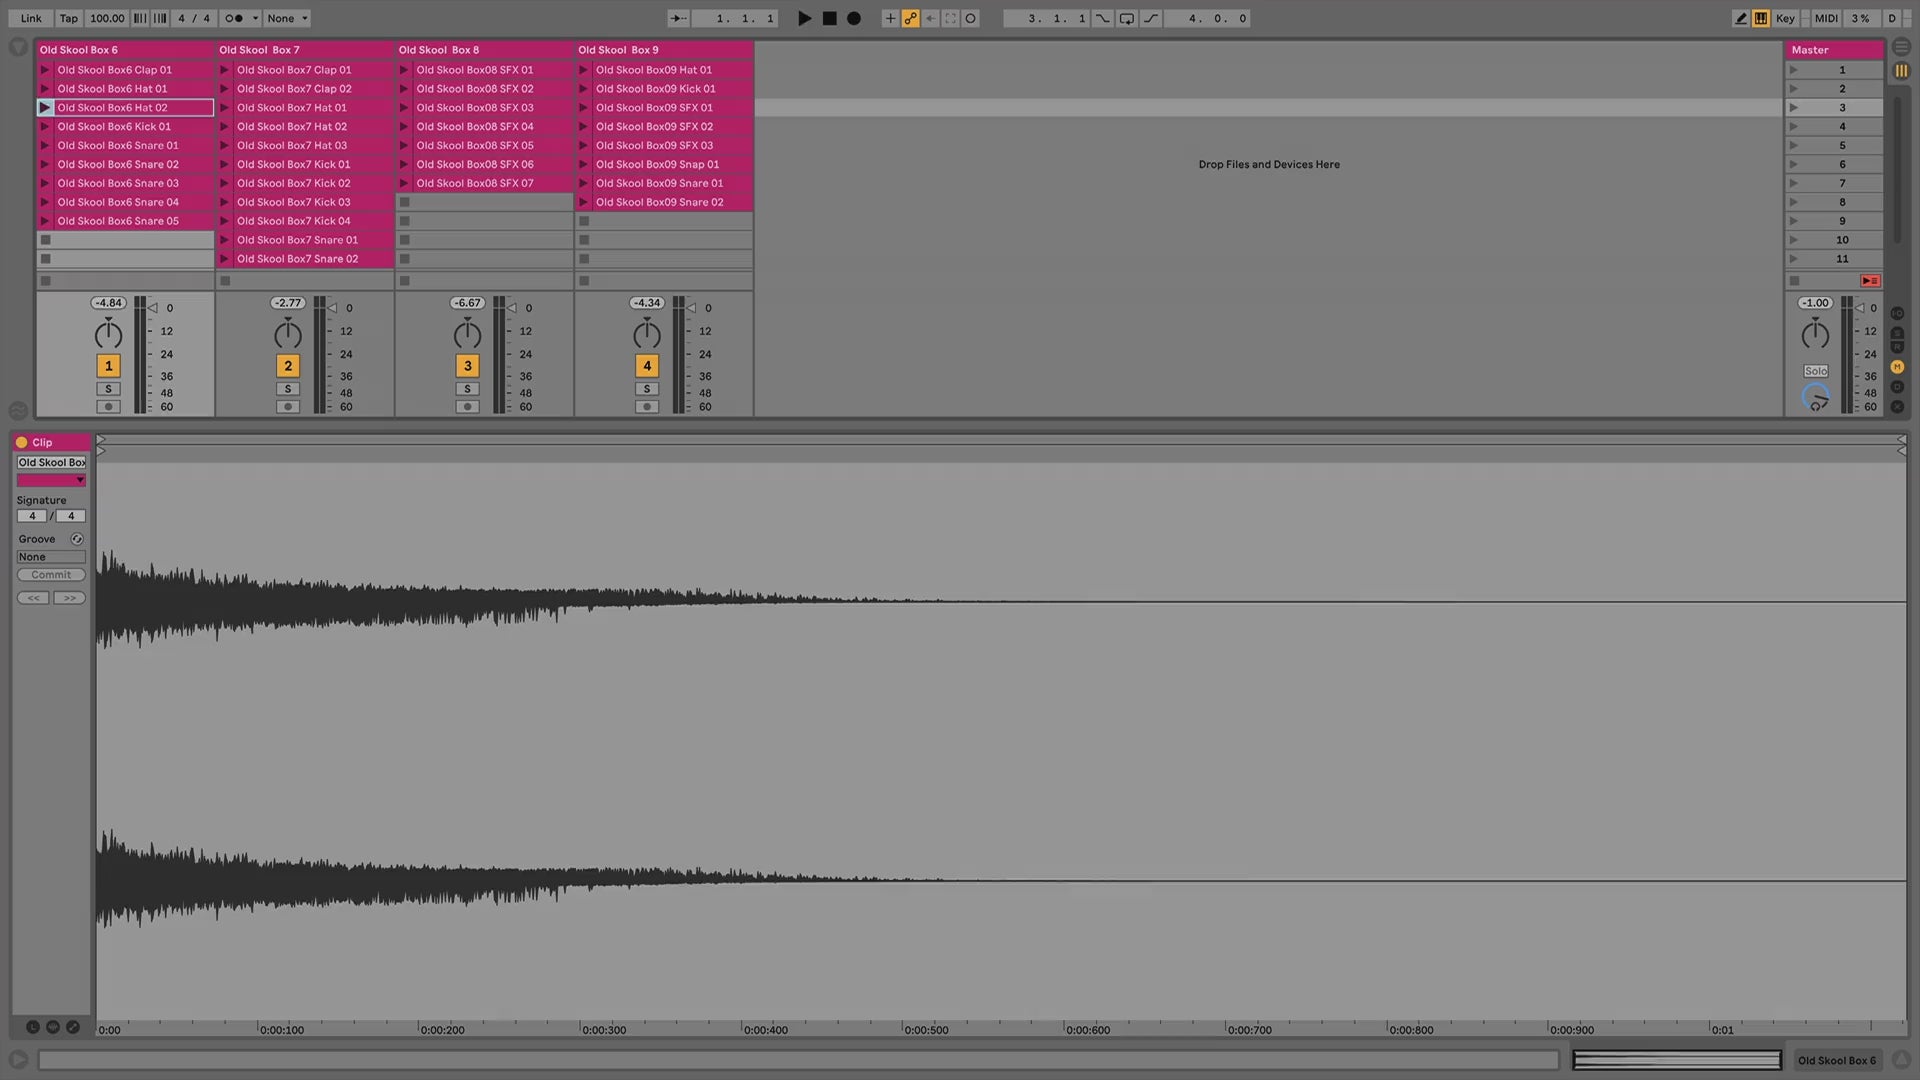Select the Old Skool Box 7 track header

(305, 49)
